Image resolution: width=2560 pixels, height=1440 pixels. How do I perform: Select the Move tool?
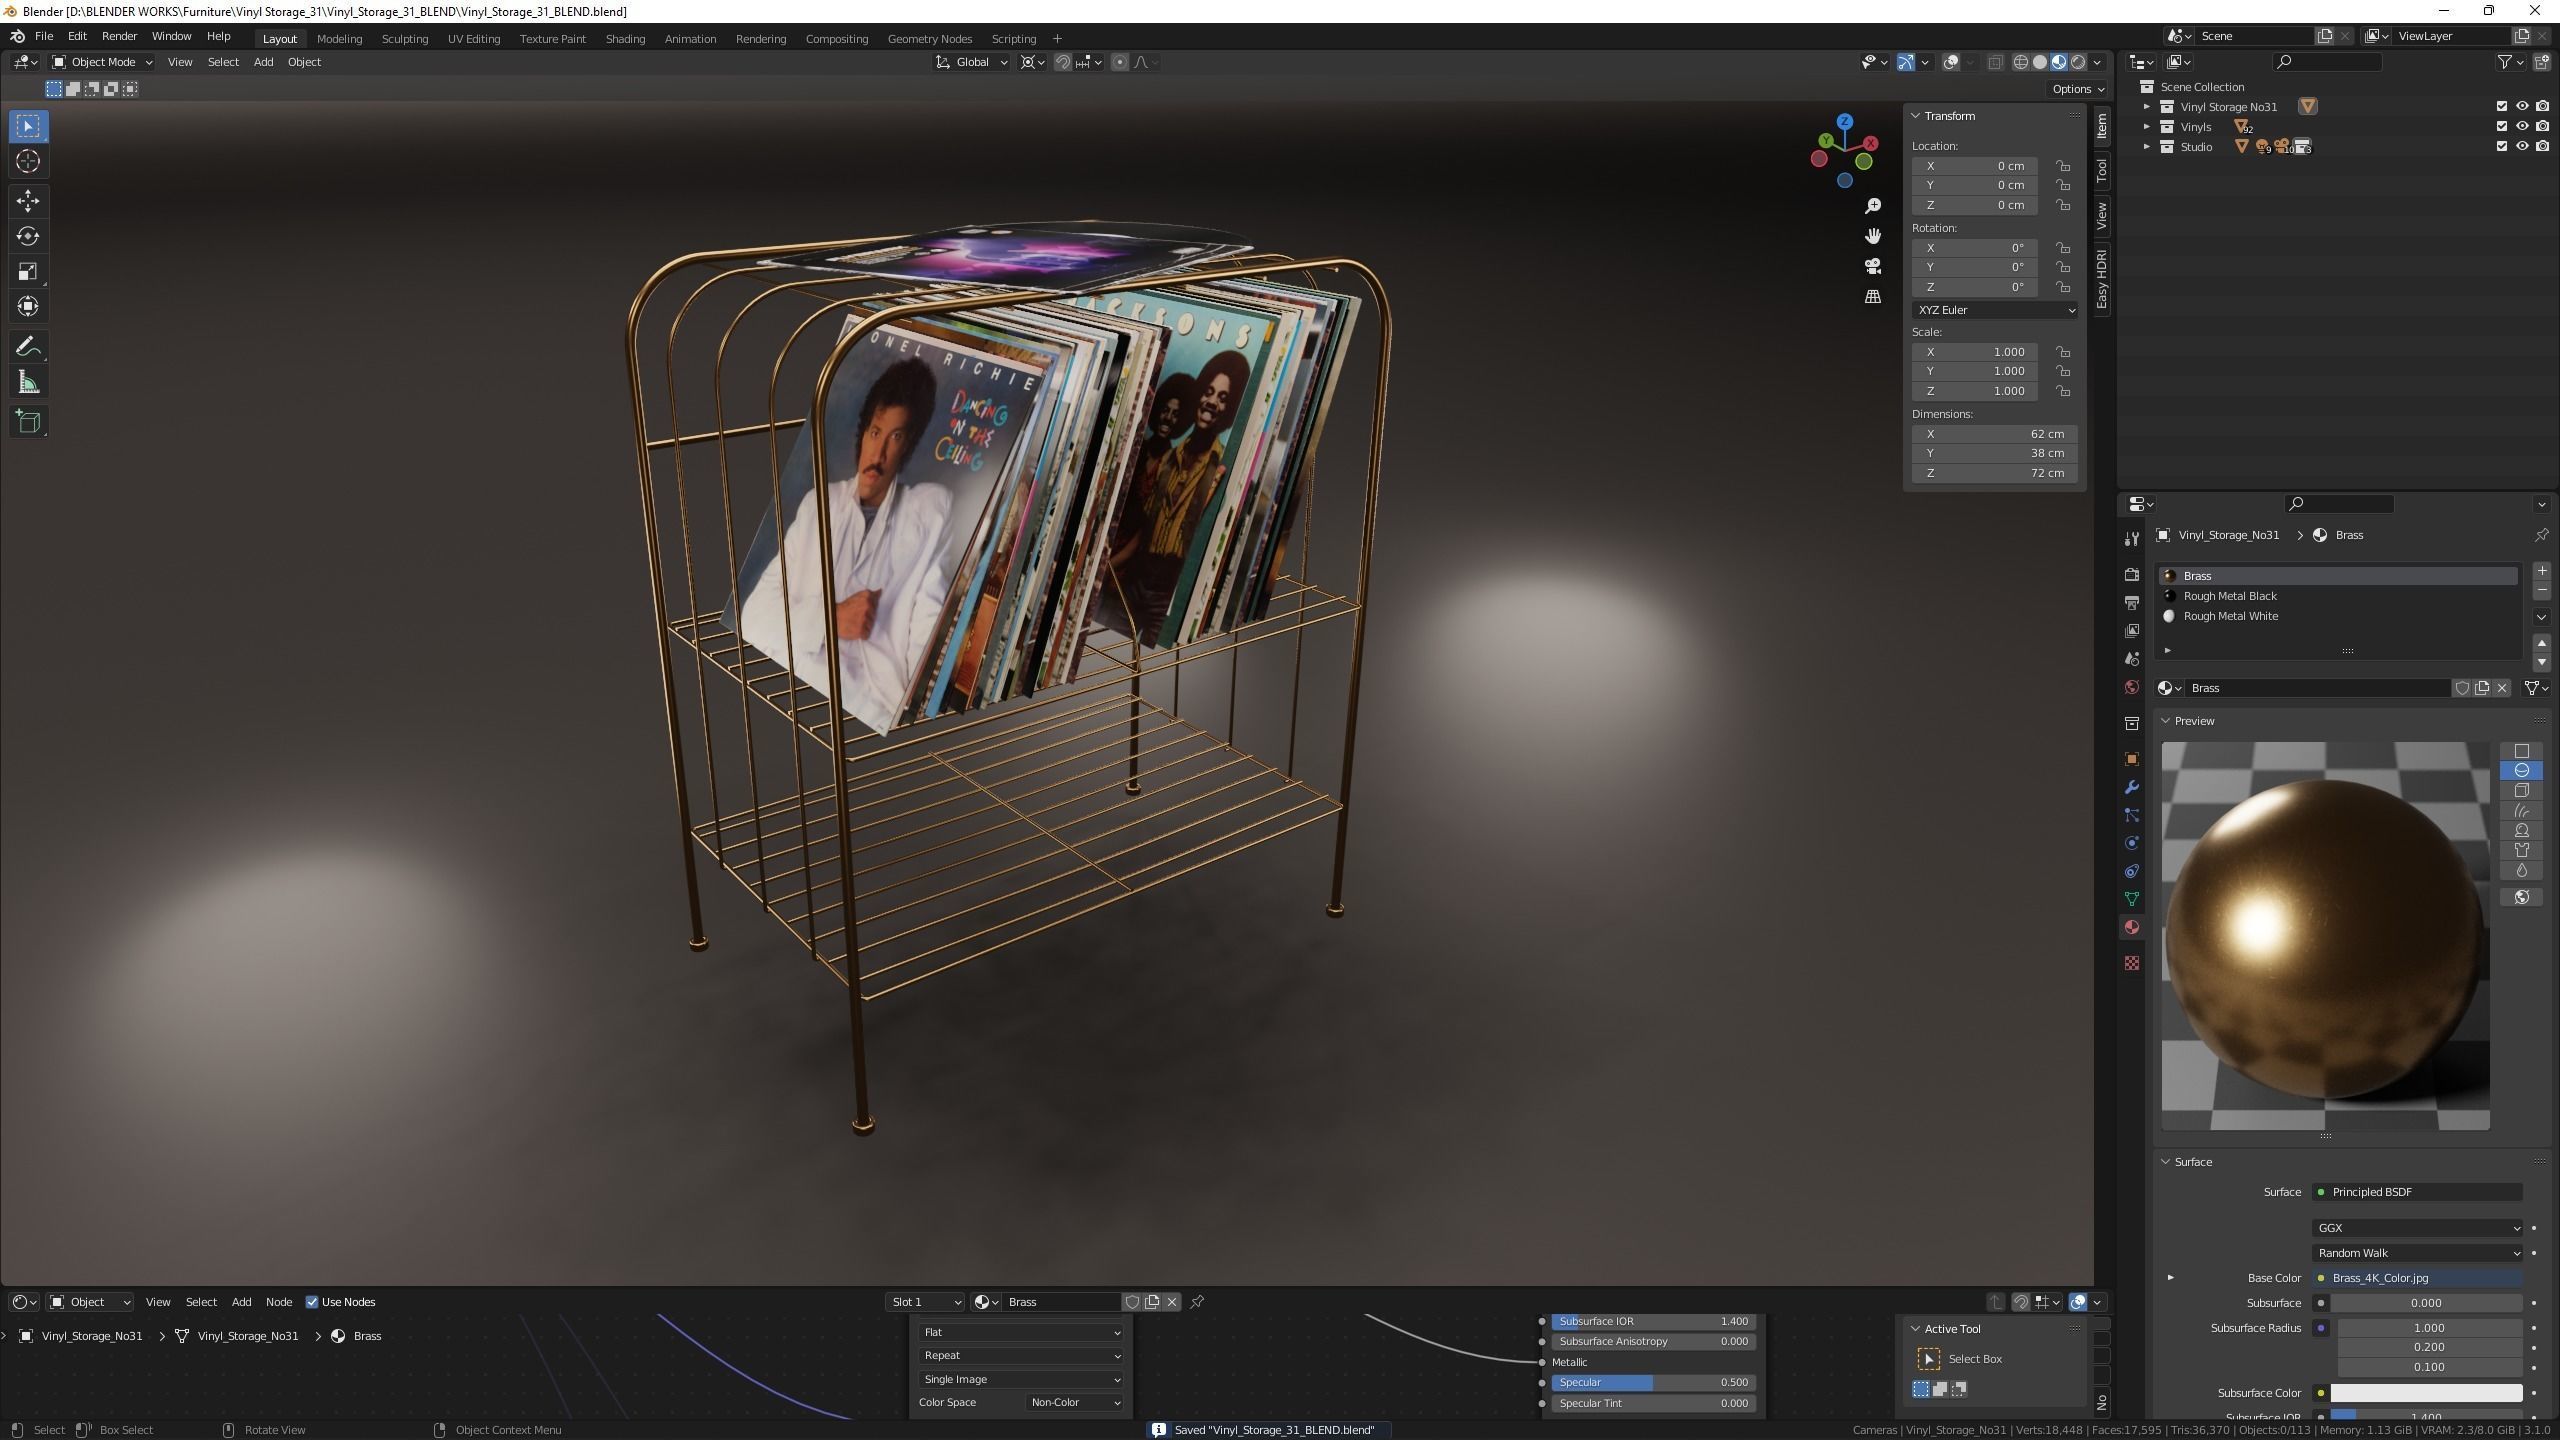pyautogui.click(x=28, y=201)
